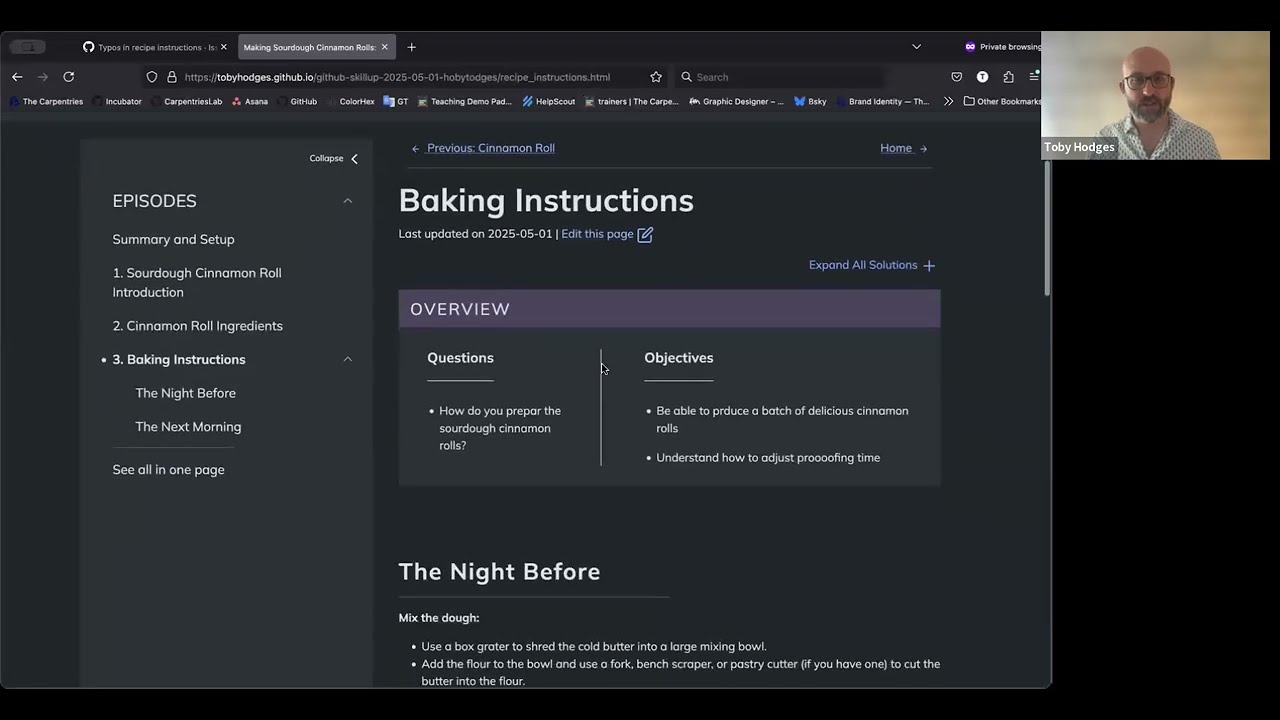Jump to The Next Morning section
Image resolution: width=1280 pixels, height=720 pixels.
click(x=188, y=427)
